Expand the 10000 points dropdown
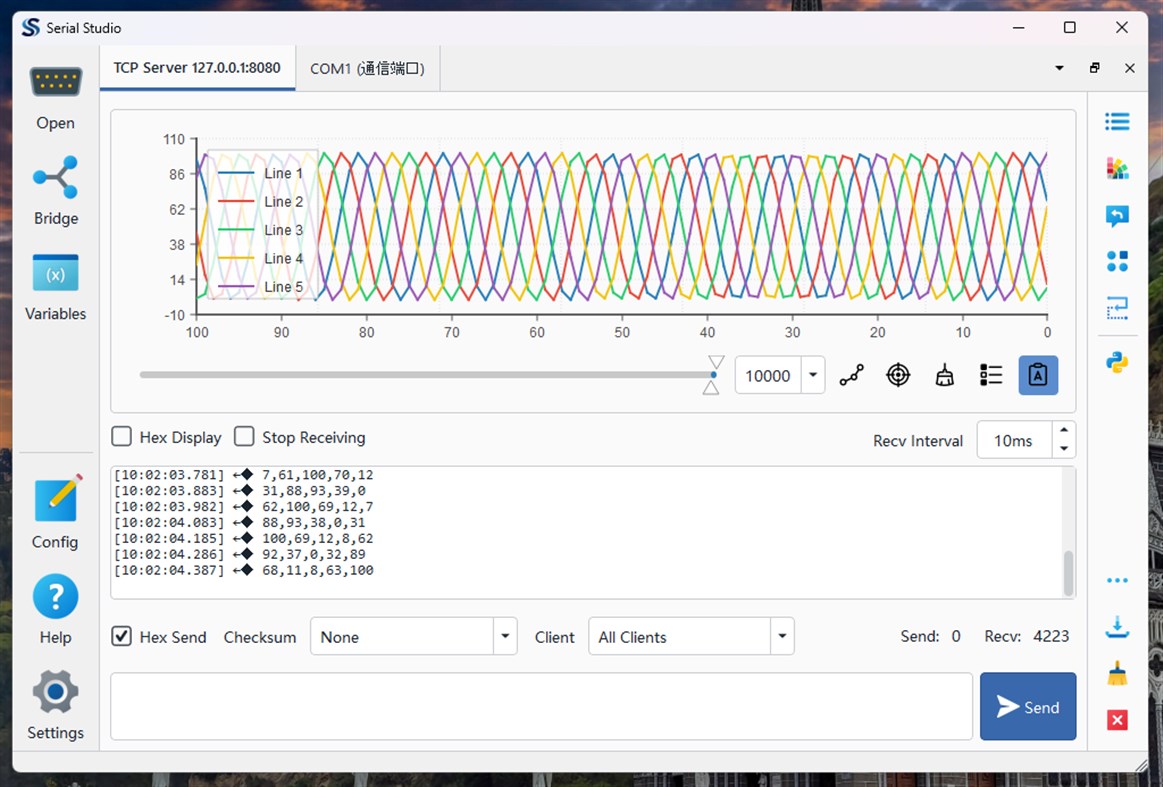Image resolution: width=1163 pixels, height=787 pixels. point(813,375)
